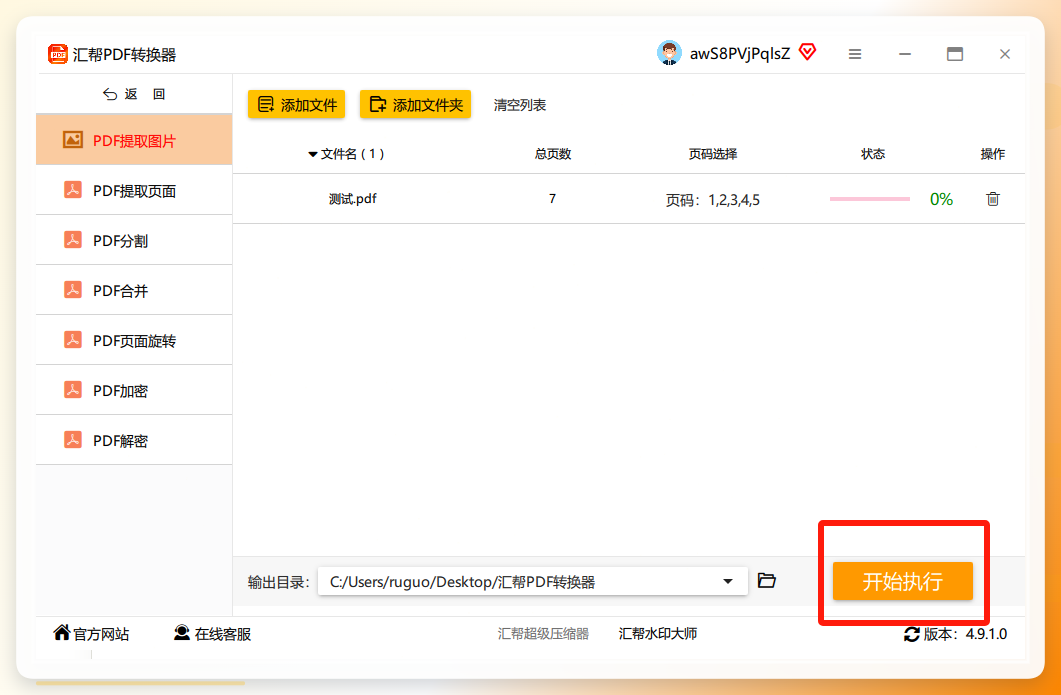
Task: Click username awS8PVjPqlsZ
Action: [740, 54]
